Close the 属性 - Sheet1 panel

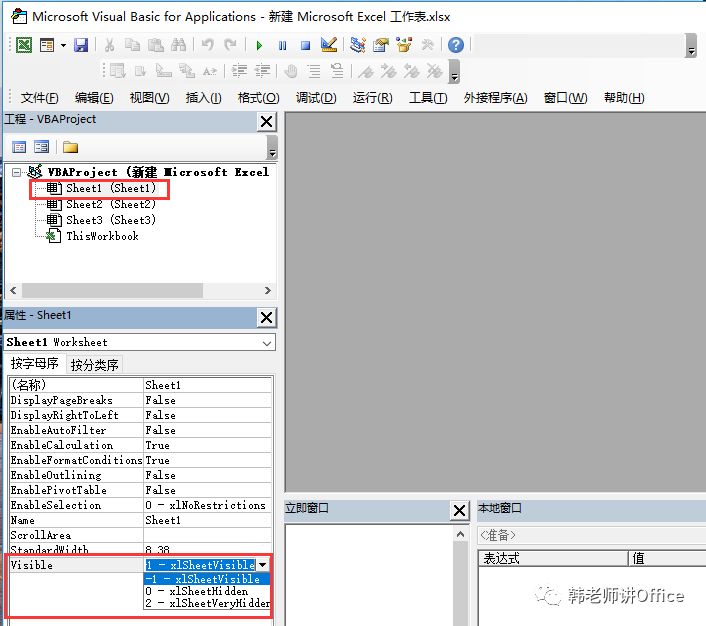[266, 317]
